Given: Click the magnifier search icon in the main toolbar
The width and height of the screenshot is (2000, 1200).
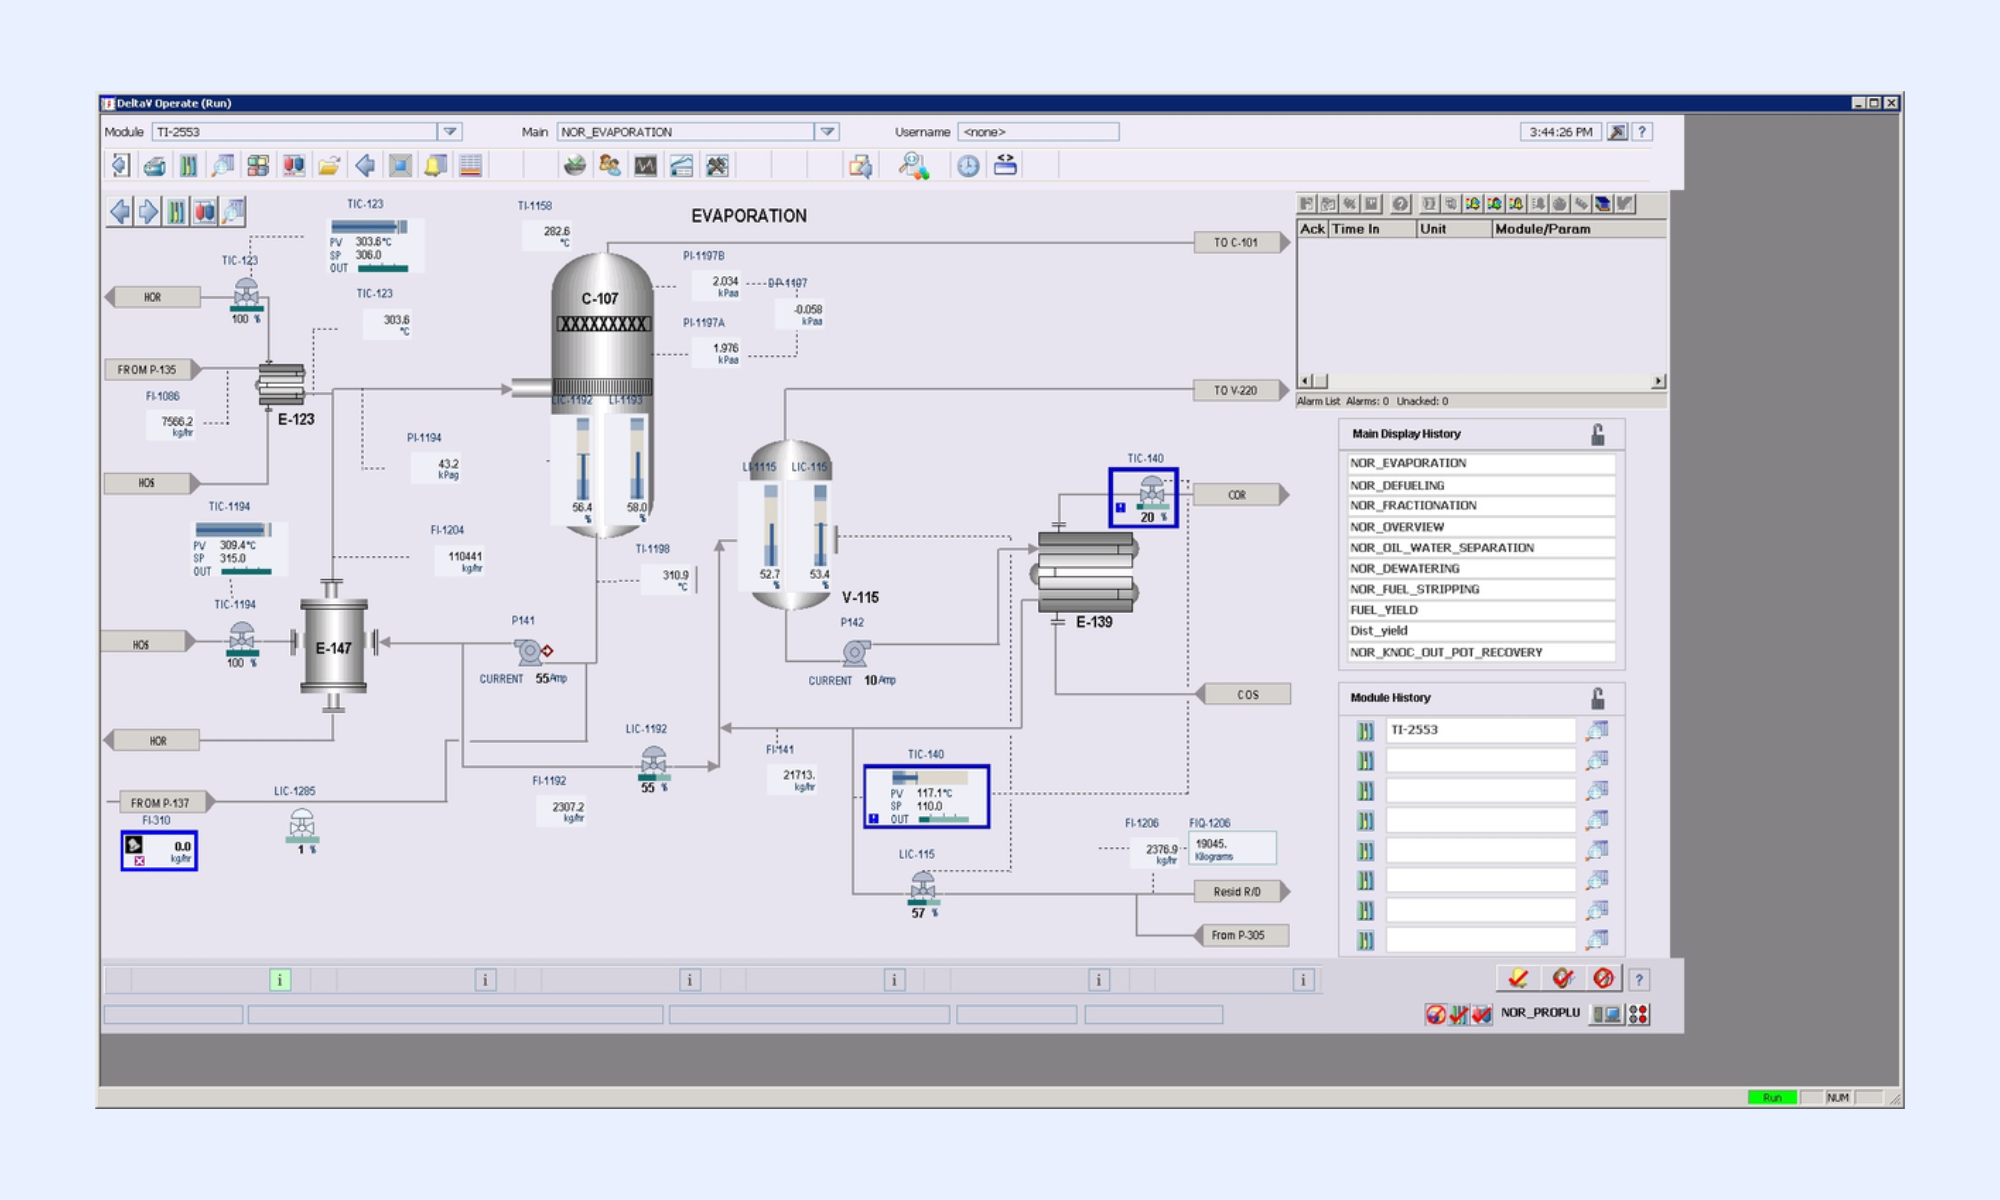Looking at the screenshot, I should pos(913,166).
